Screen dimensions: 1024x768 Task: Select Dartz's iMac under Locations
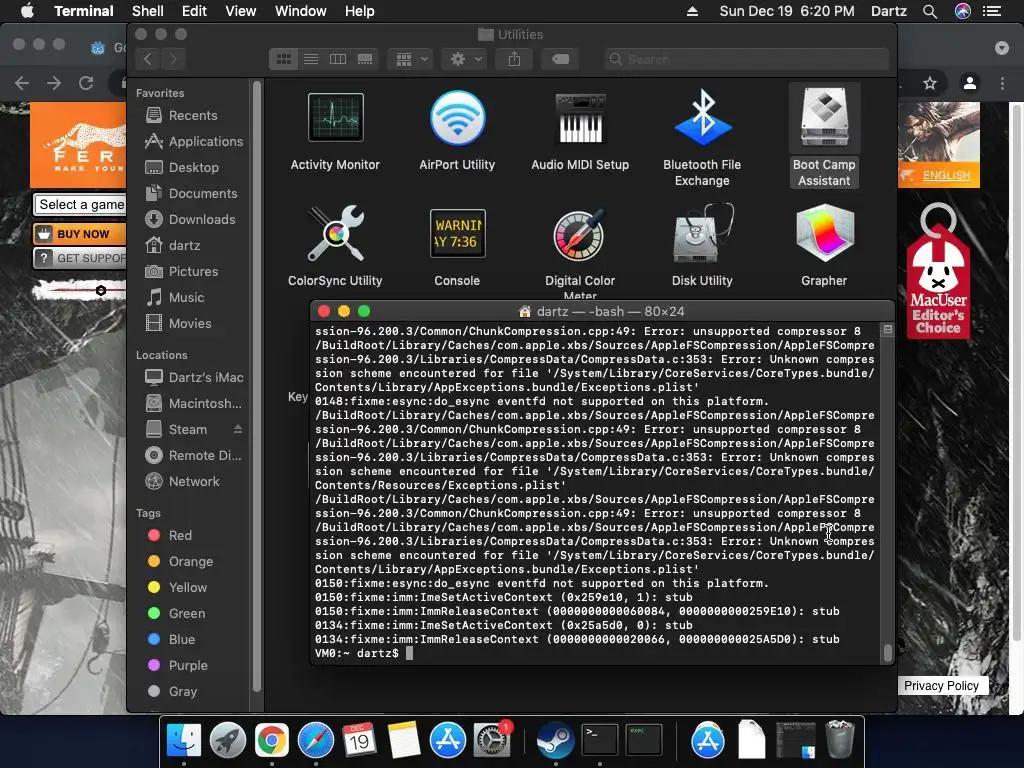click(x=193, y=377)
